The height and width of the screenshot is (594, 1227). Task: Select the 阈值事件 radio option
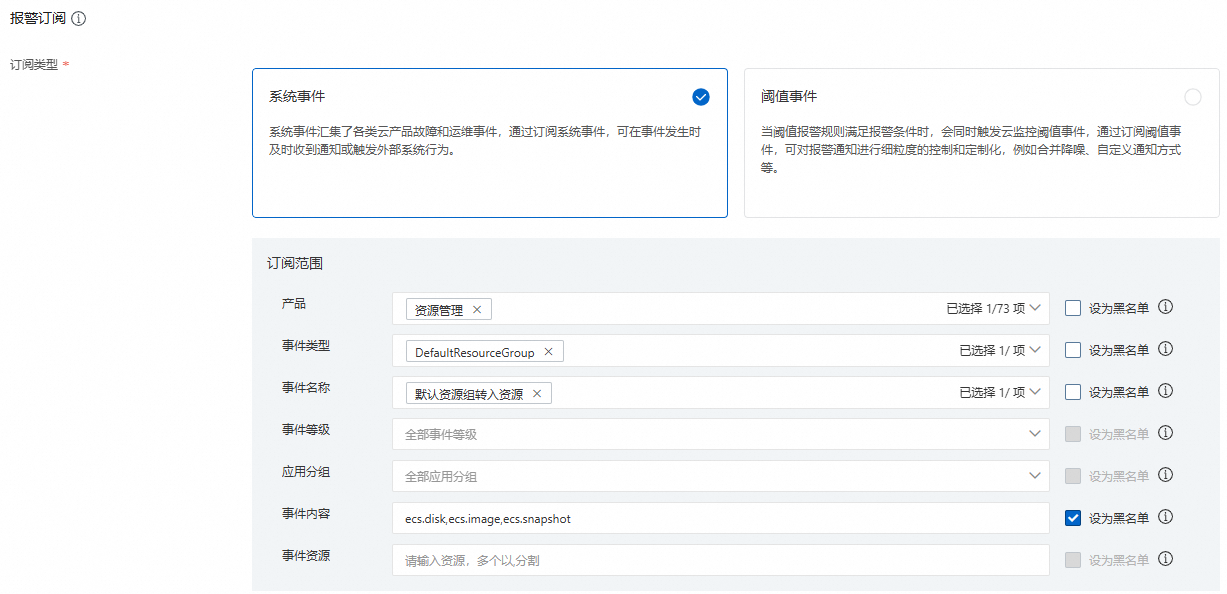click(1193, 97)
